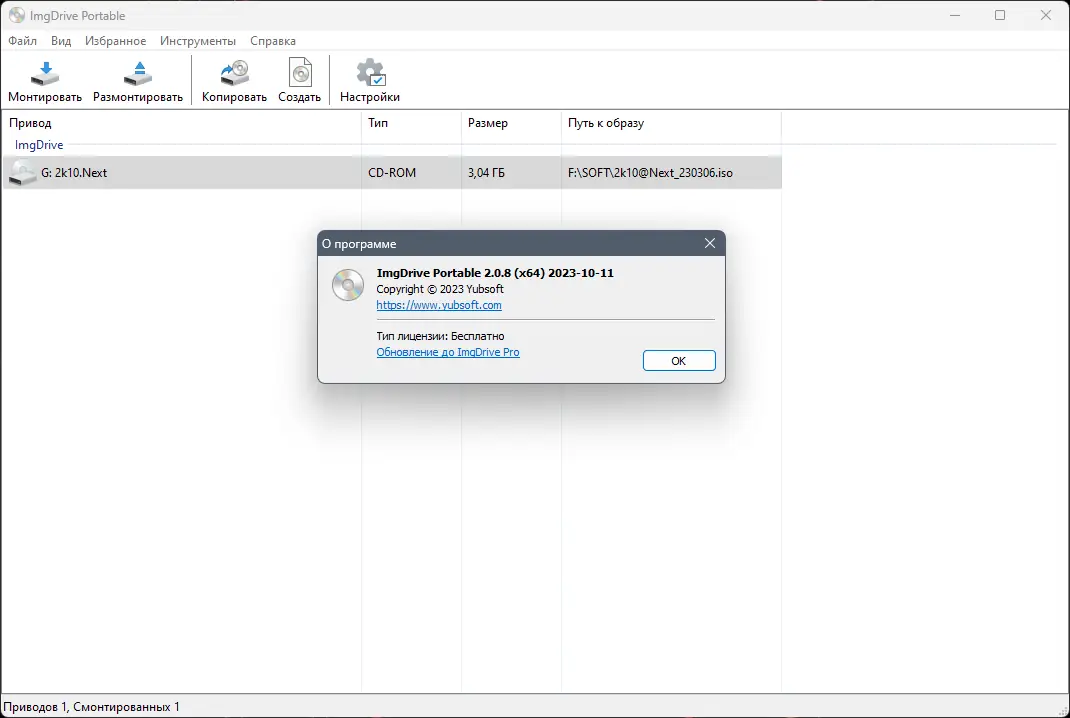Open the Справка menu

(x=273, y=41)
